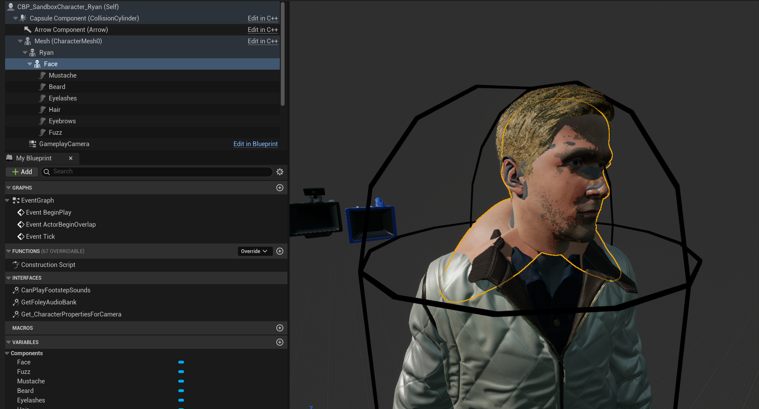Collapse the Mesh (CharacterMesh0) node
The height and width of the screenshot is (409, 759).
[20, 41]
